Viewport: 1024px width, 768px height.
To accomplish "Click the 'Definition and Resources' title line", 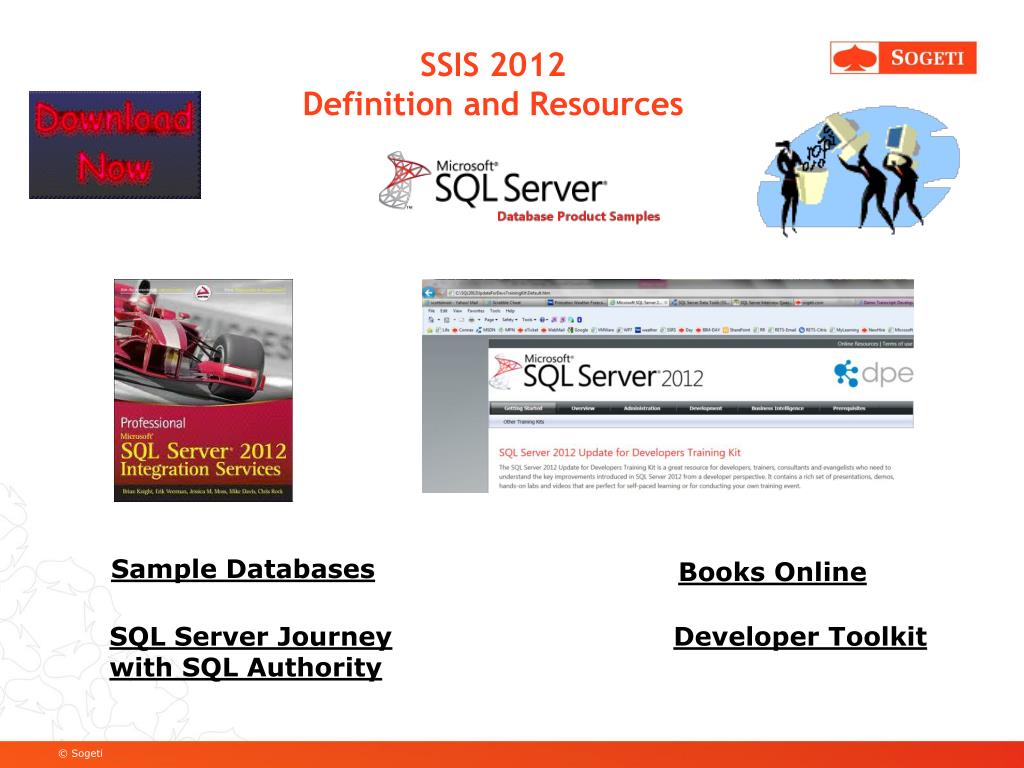I will click(x=492, y=104).
